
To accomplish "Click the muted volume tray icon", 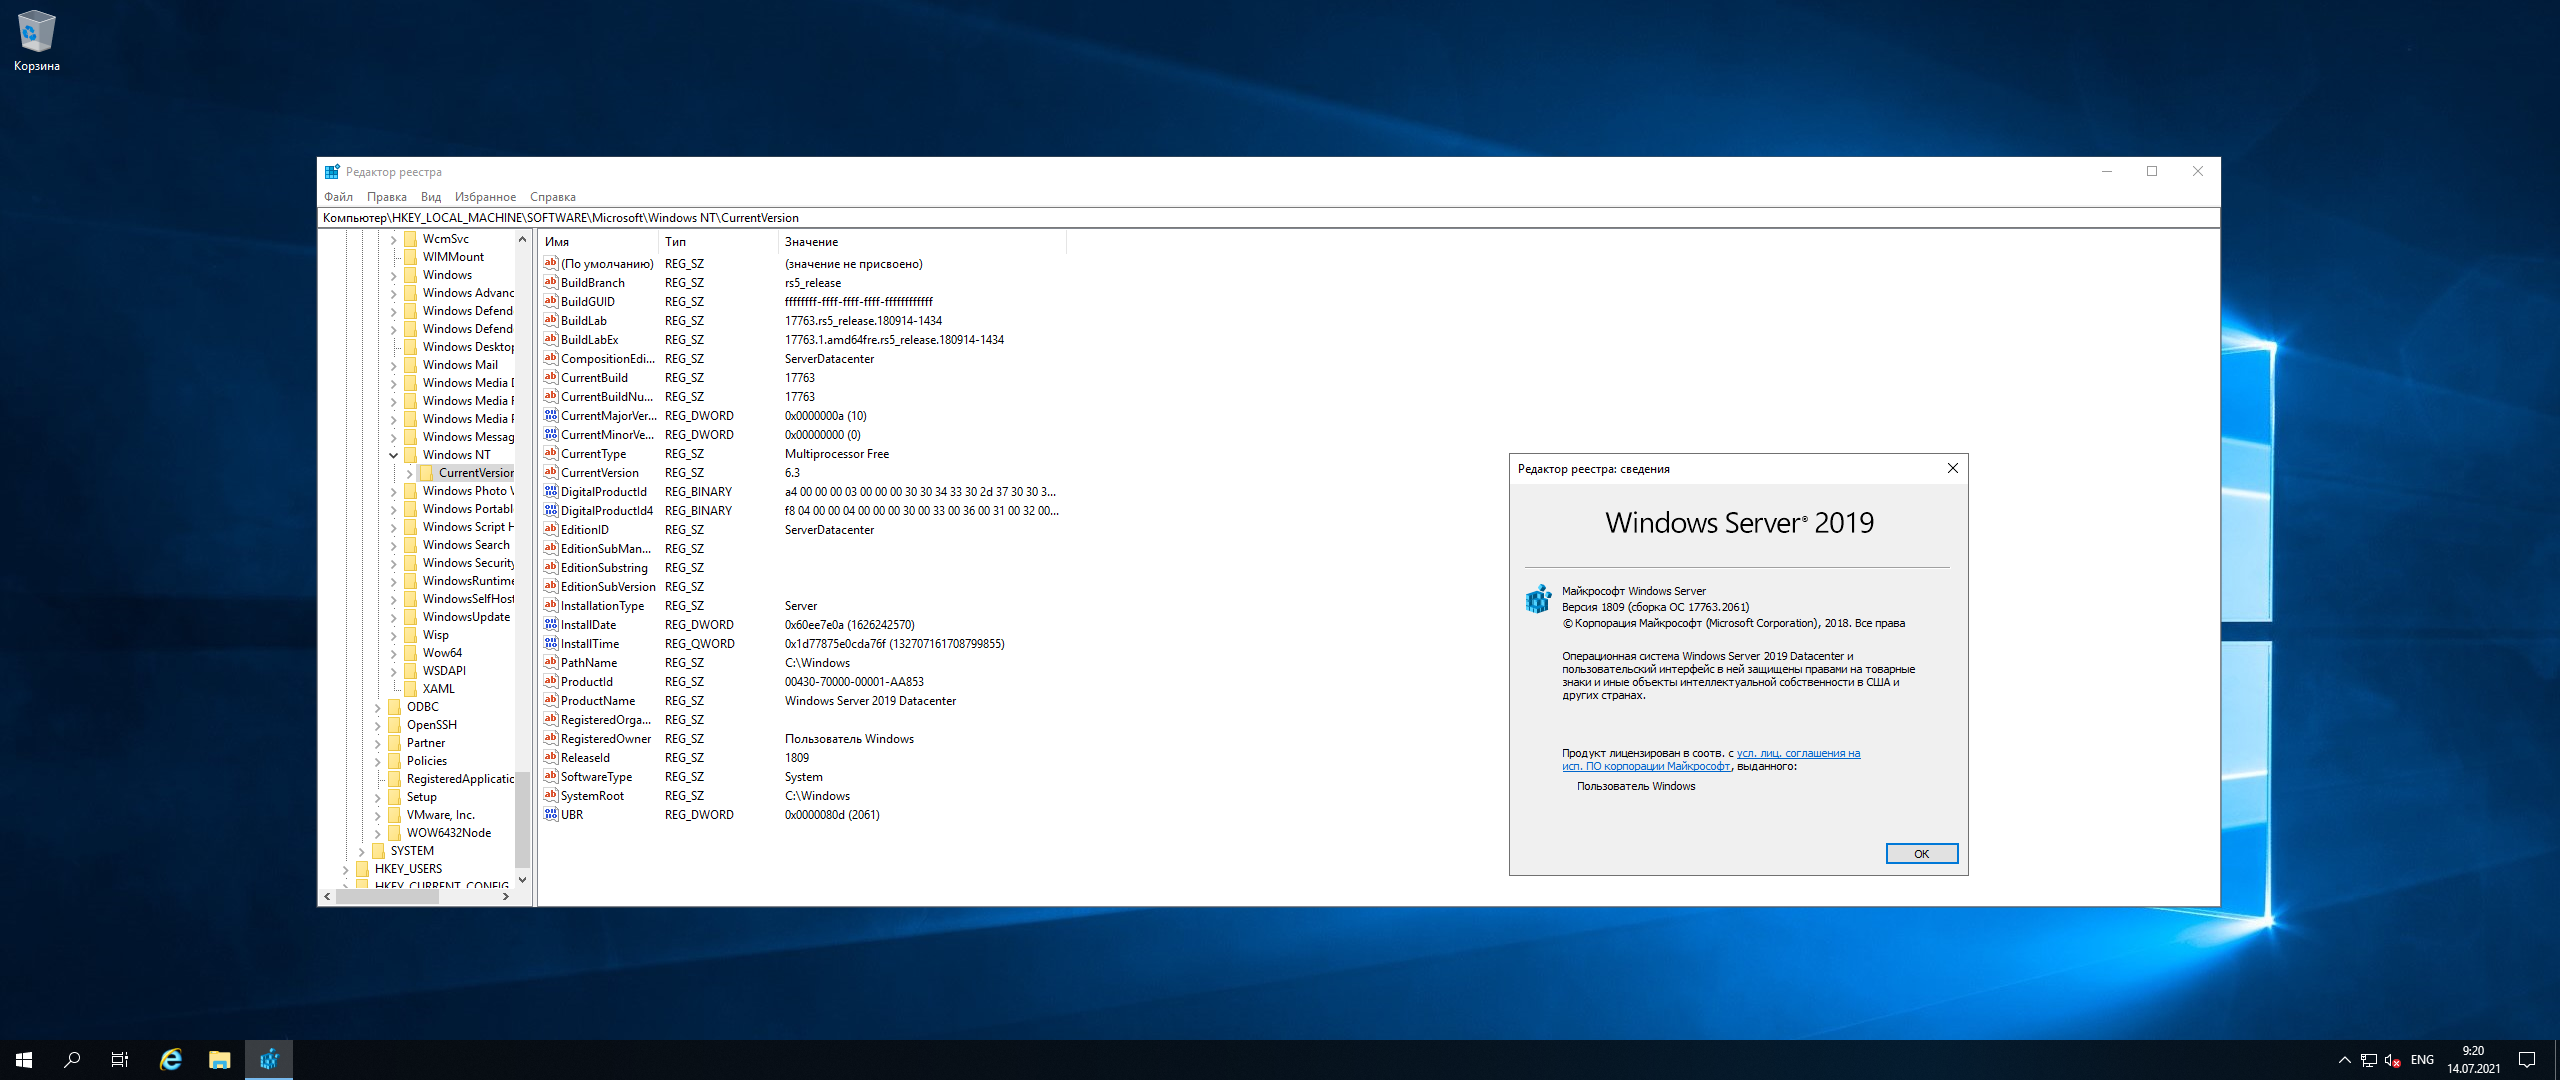I will click(x=2393, y=1060).
